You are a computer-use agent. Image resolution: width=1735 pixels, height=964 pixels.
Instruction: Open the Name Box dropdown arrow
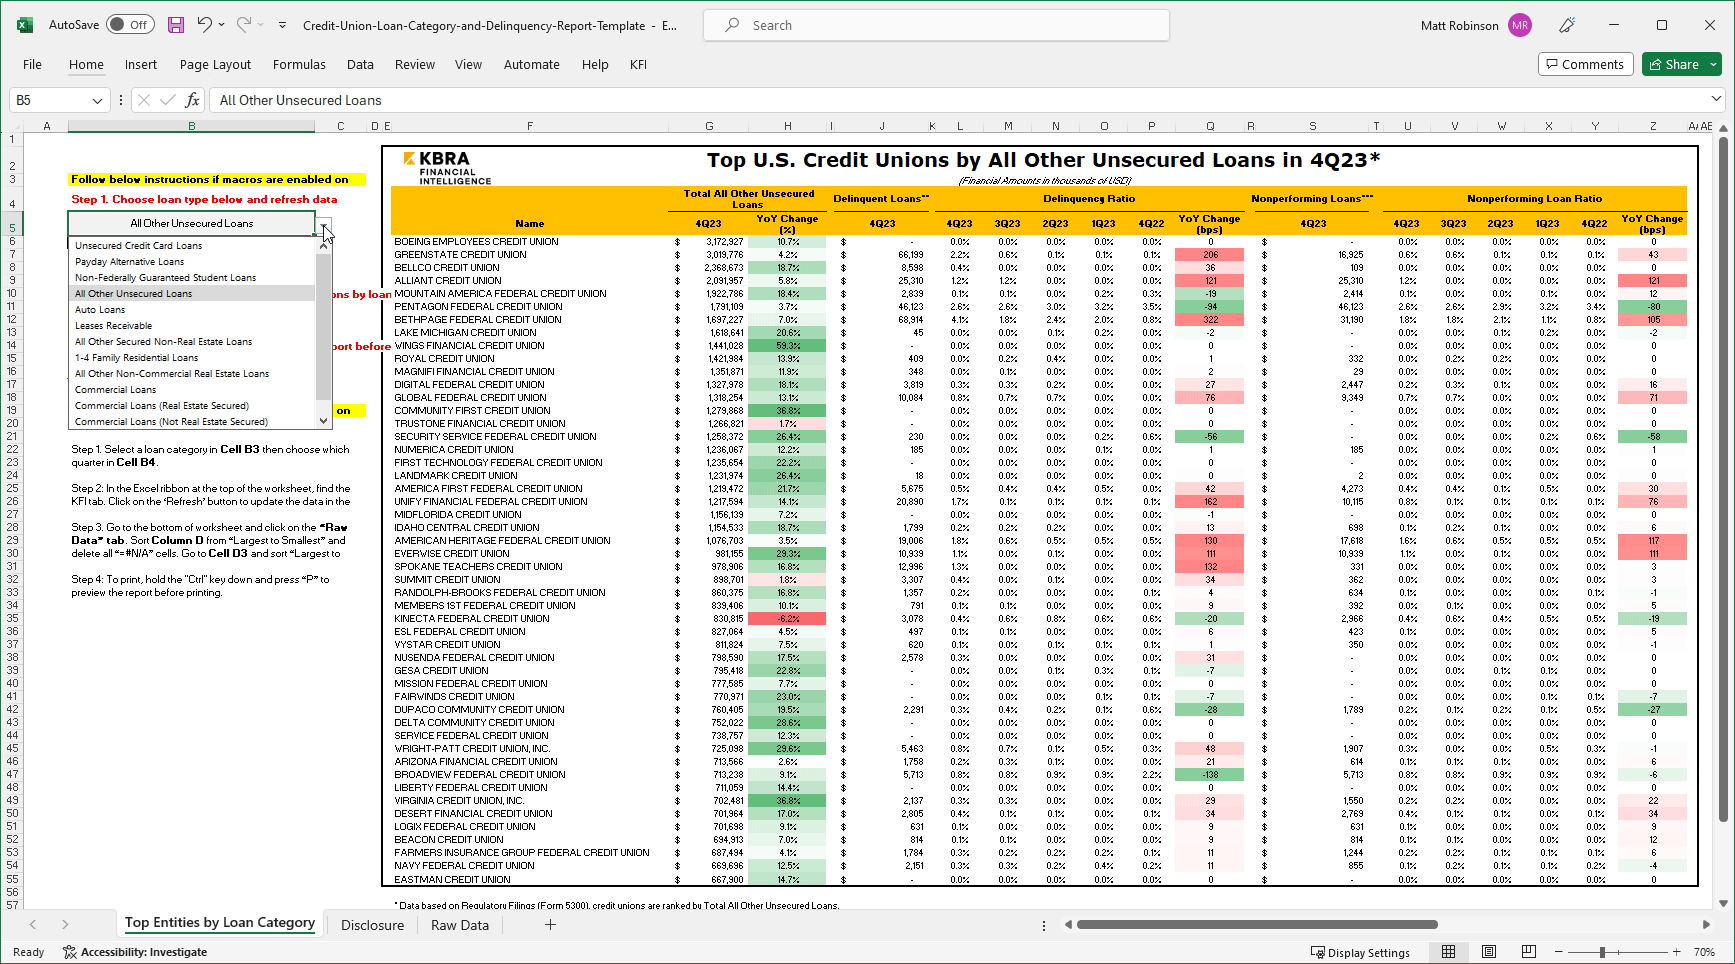pyautogui.click(x=95, y=100)
